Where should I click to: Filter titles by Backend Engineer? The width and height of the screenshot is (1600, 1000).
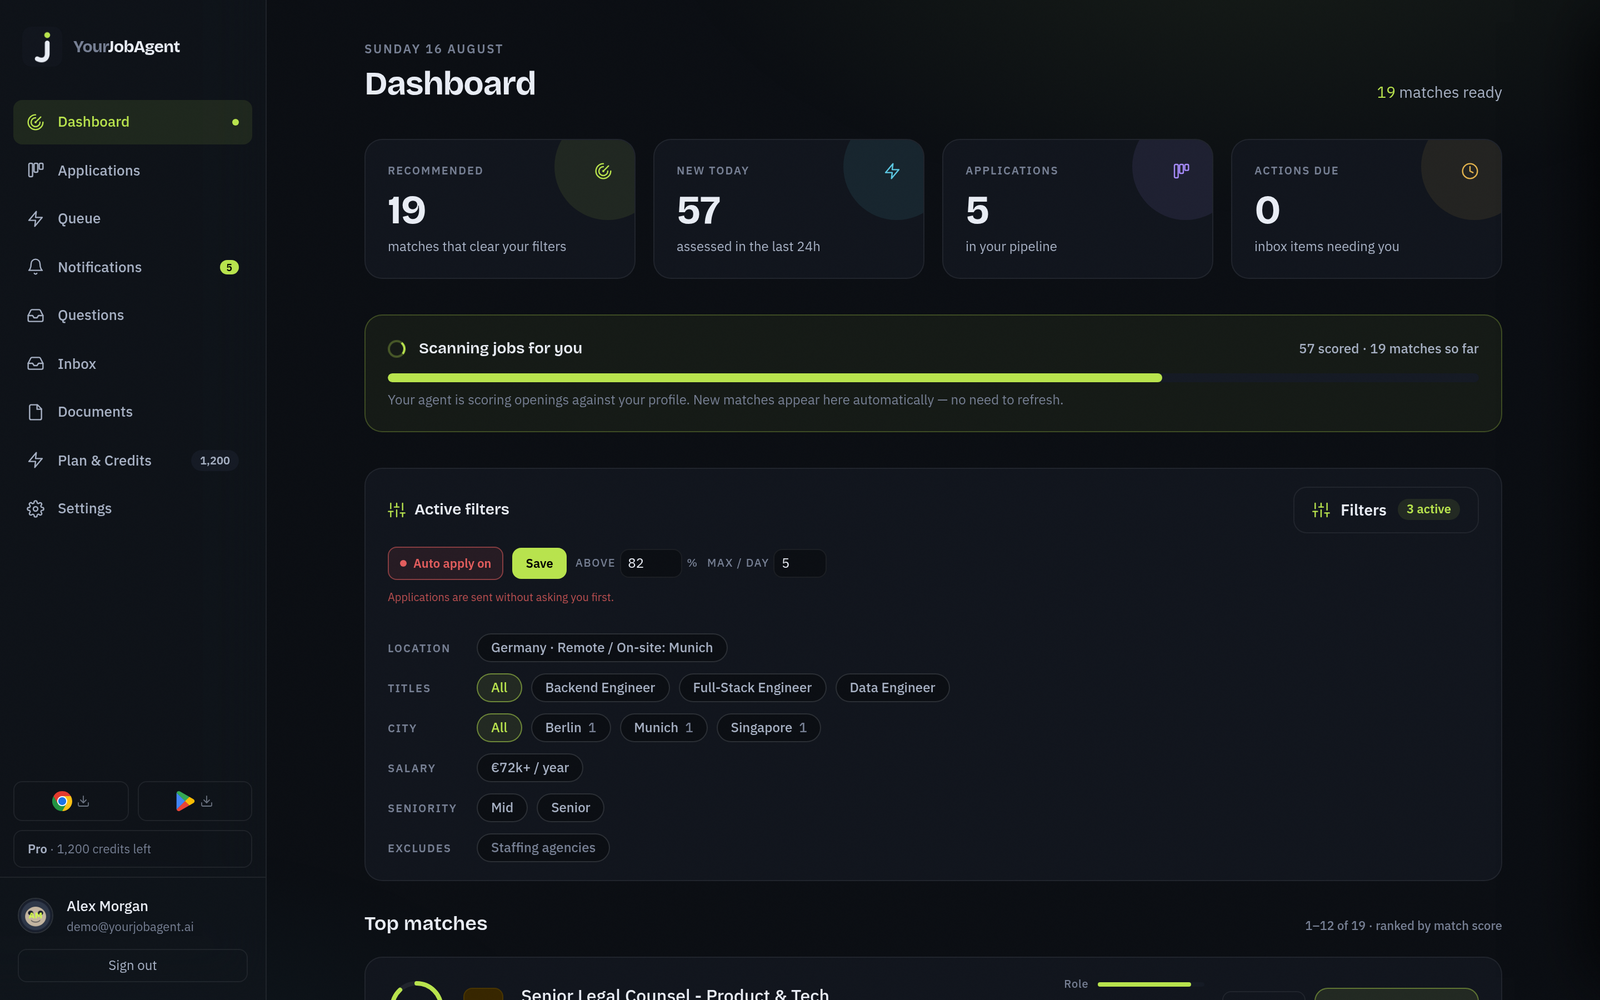600,688
